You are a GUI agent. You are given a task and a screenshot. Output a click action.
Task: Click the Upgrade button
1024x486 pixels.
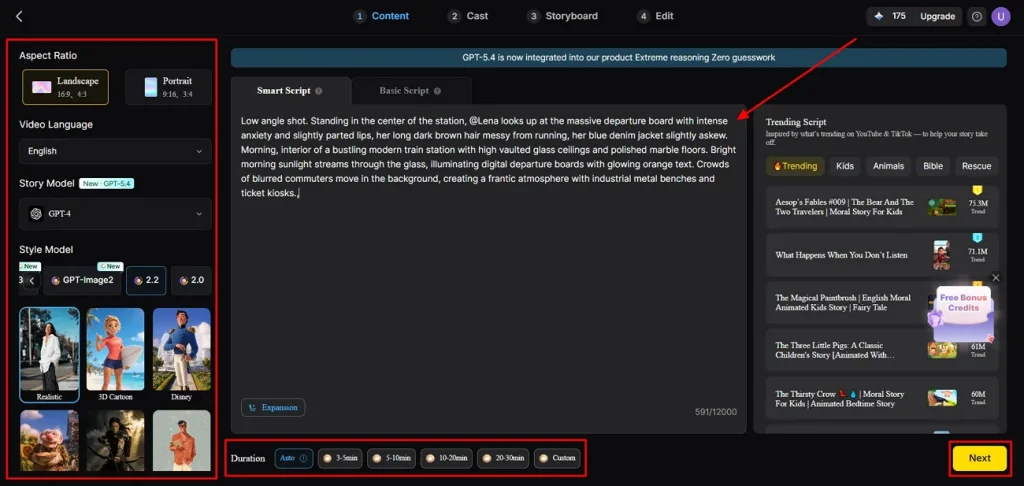click(x=937, y=16)
